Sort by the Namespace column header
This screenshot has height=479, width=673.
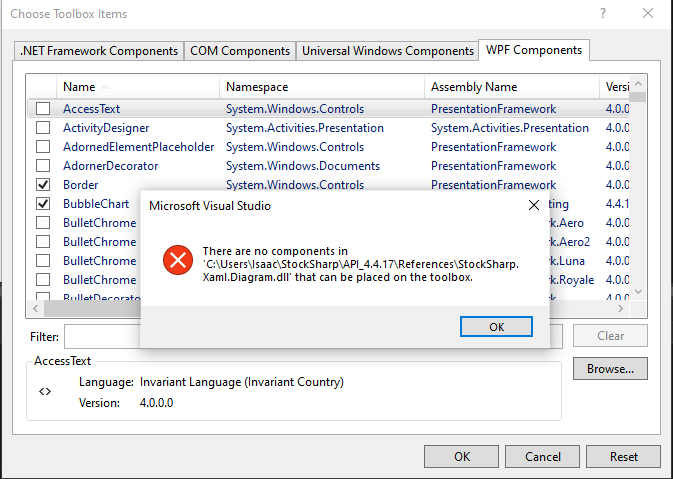tap(322, 87)
